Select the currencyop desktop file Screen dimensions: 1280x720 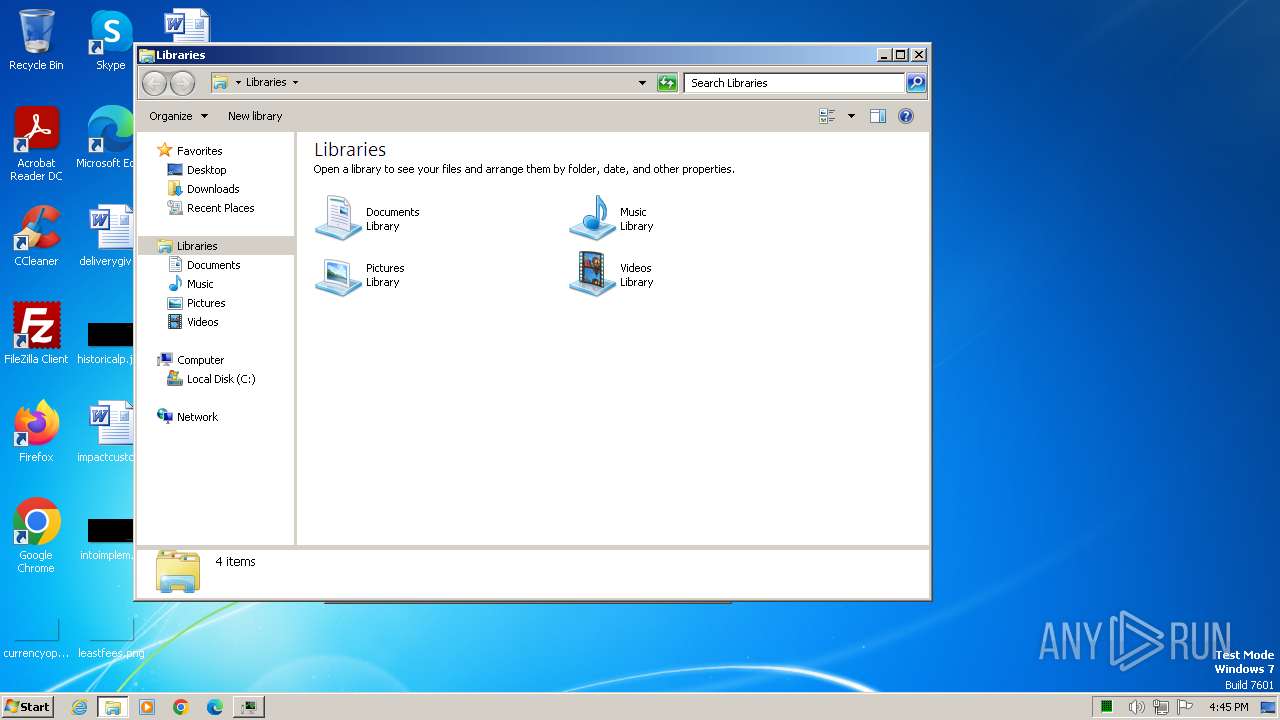pyautogui.click(x=36, y=640)
